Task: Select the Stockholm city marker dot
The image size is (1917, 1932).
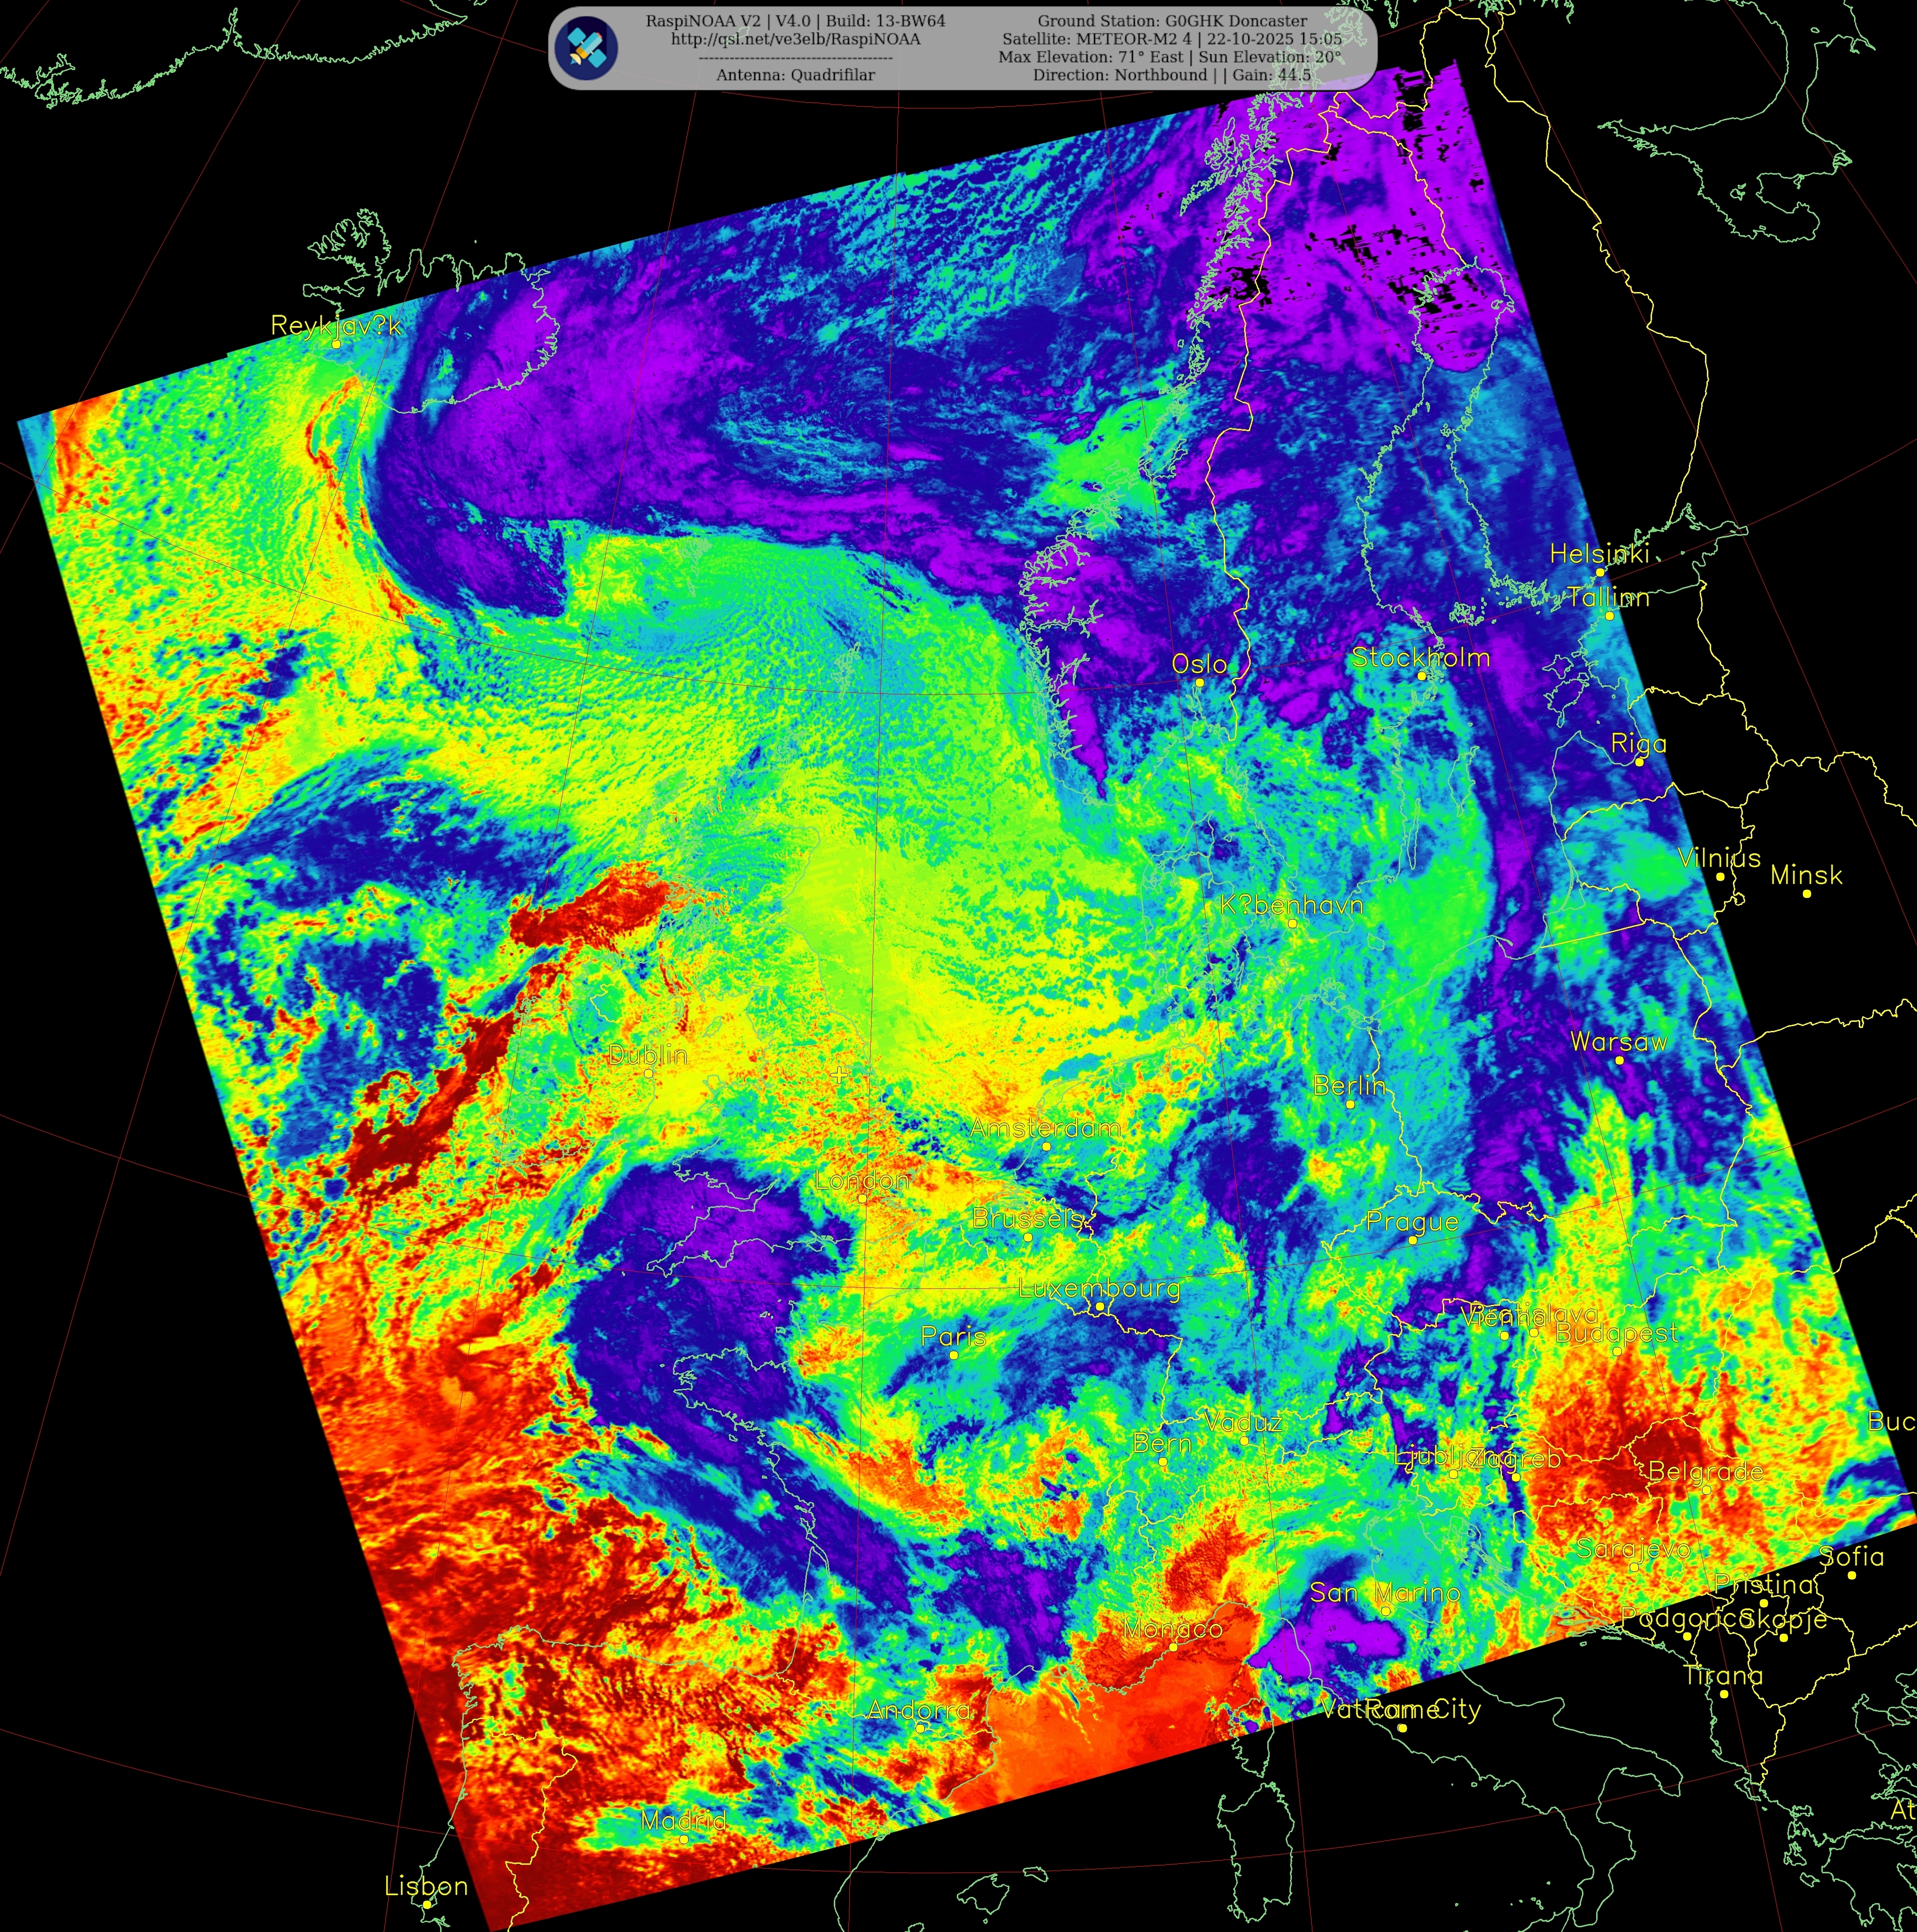Action: (x=1422, y=676)
